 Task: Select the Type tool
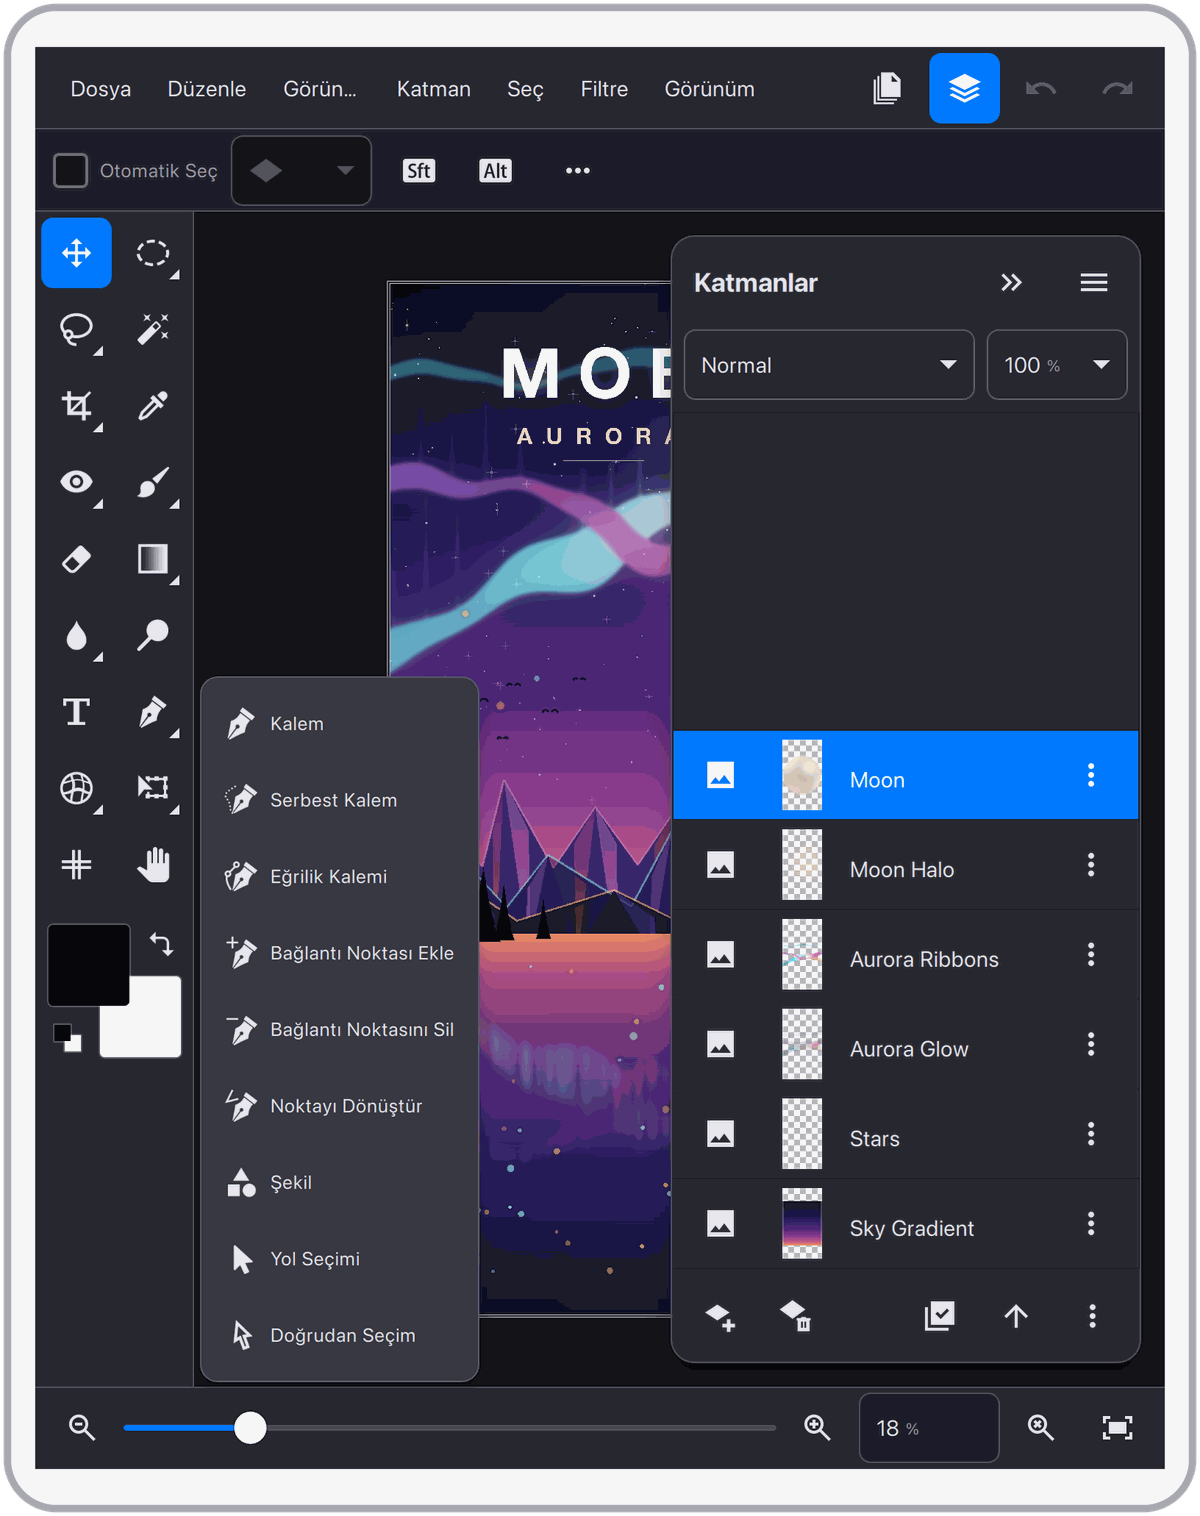pyautogui.click(x=77, y=712)
